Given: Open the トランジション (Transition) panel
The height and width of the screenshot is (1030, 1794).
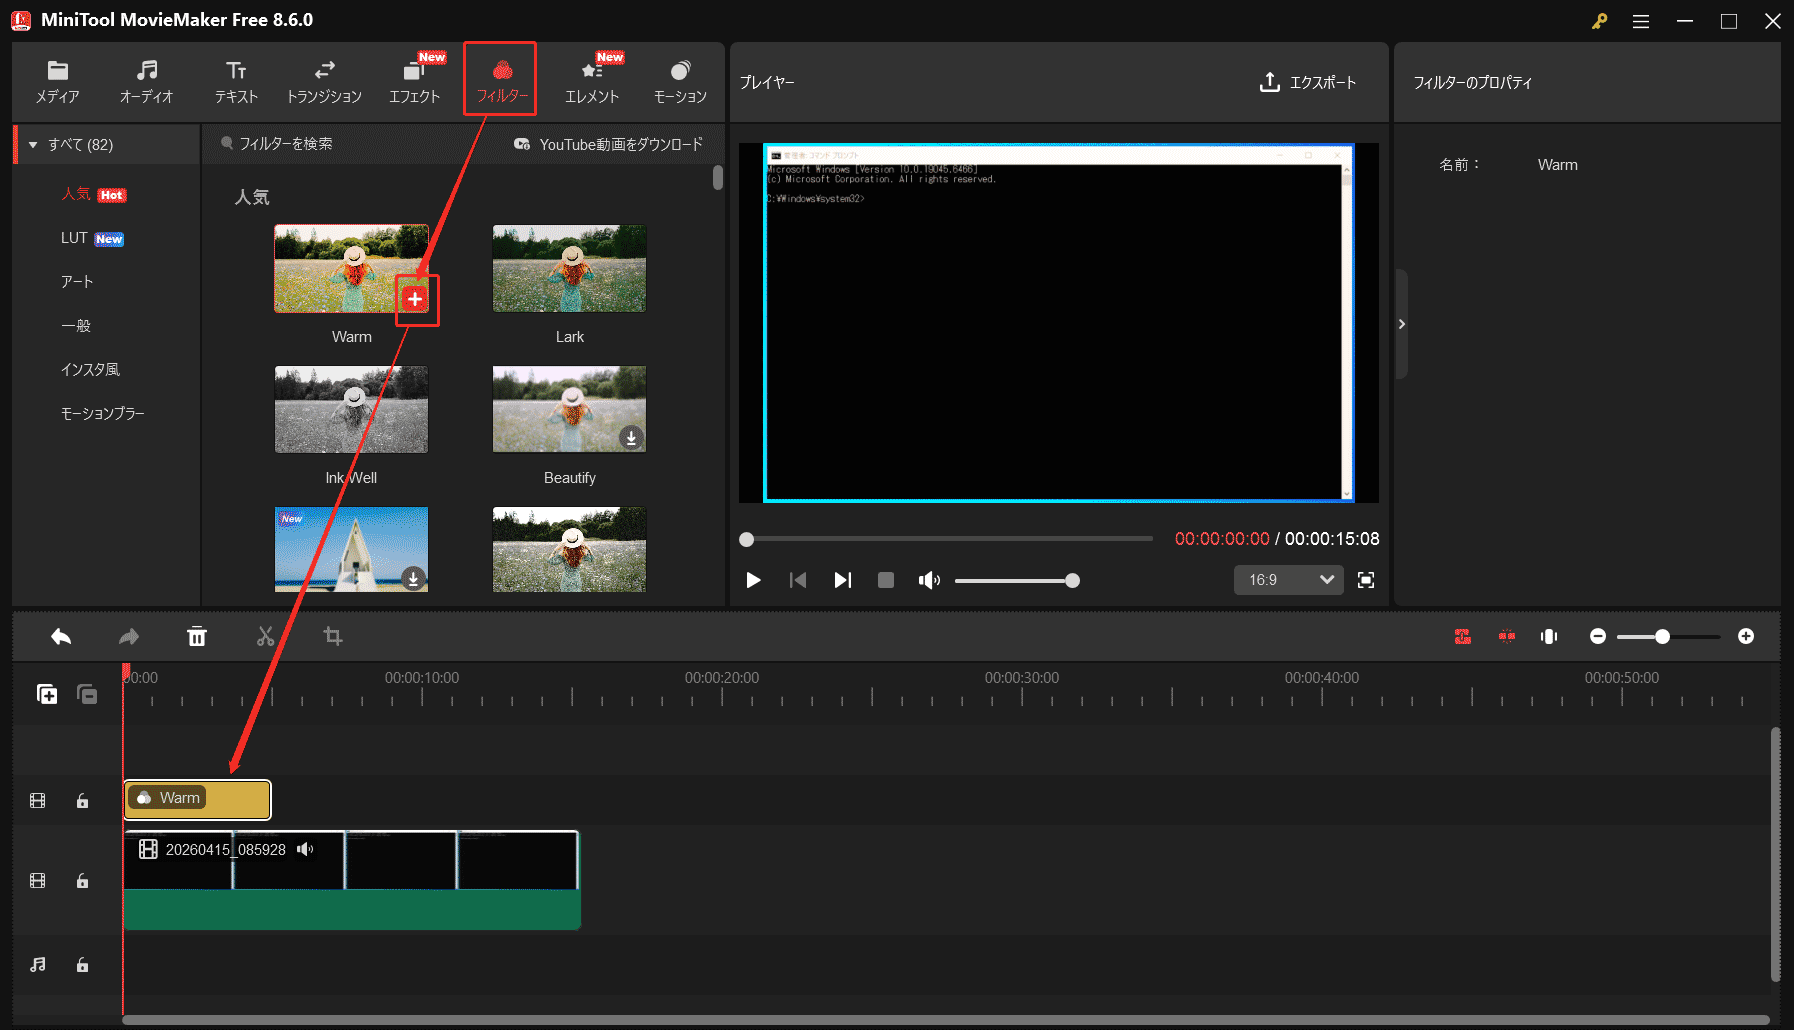Looking at the screenshot, I should (324, 81).
